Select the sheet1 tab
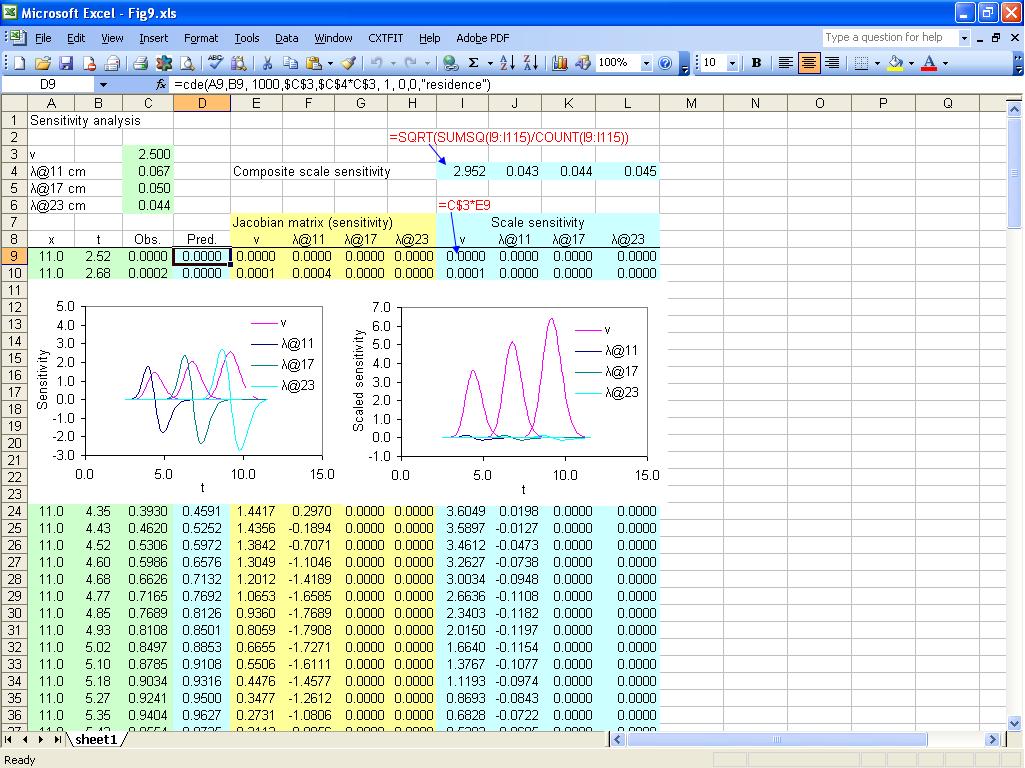 tap(96, 740)
